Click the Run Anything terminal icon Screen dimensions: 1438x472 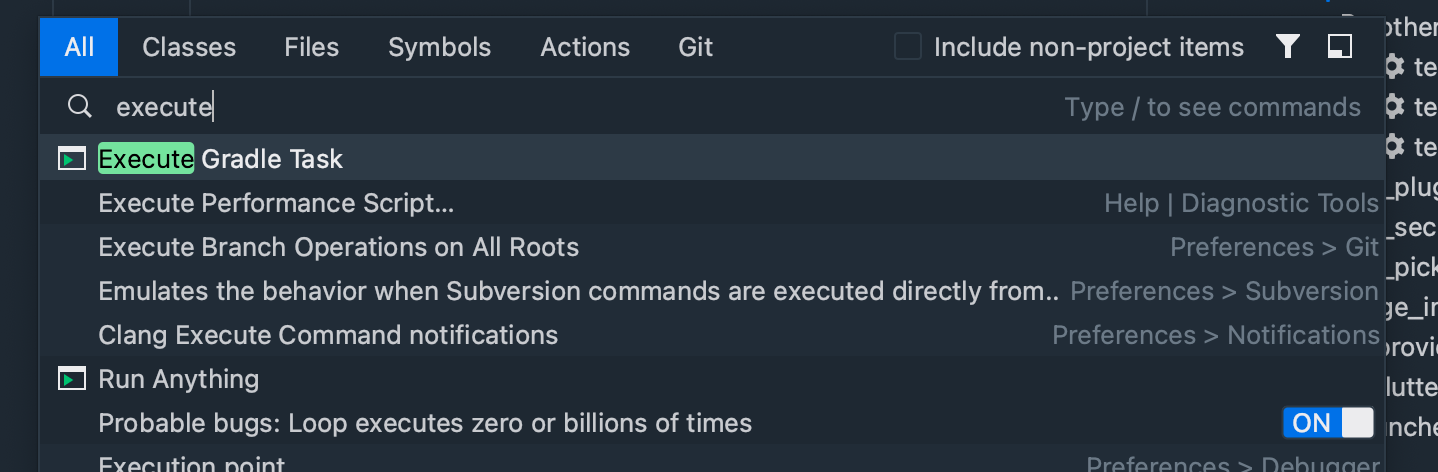click(72, 379)
